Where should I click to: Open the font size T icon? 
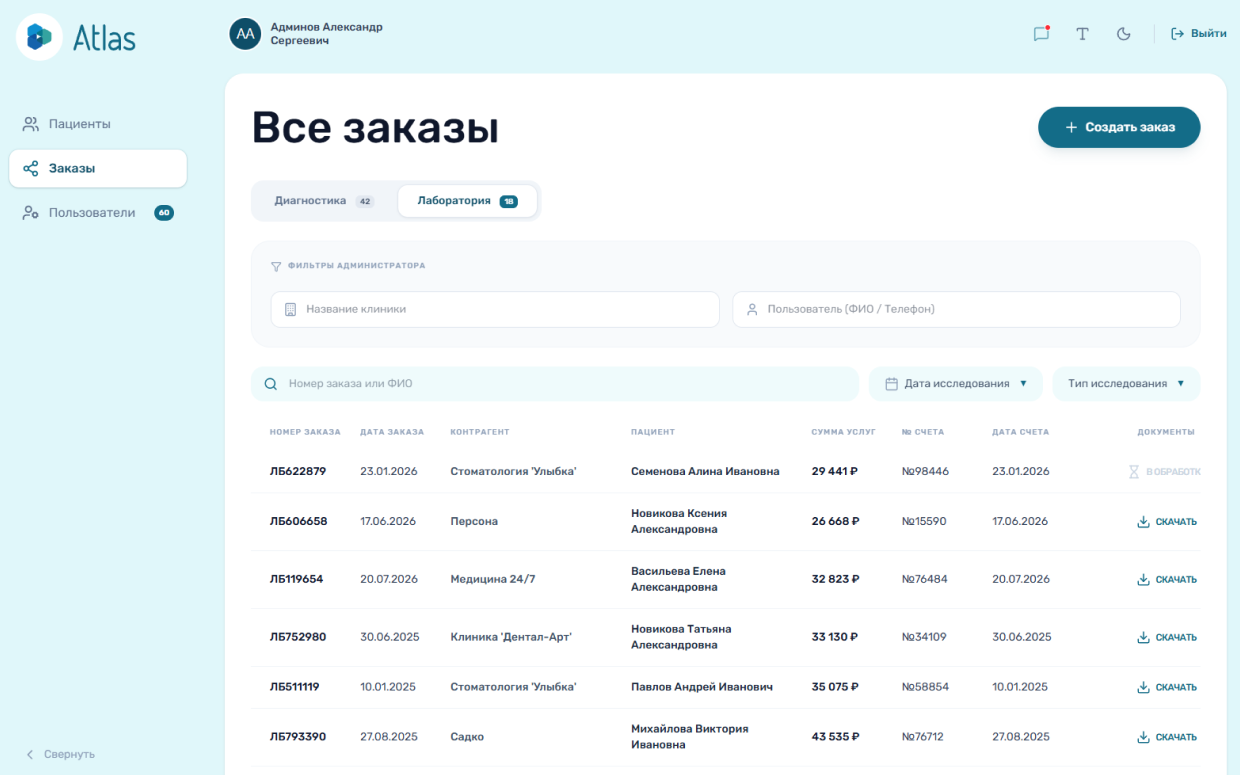pyautogui.click(x=1082, y=34)
